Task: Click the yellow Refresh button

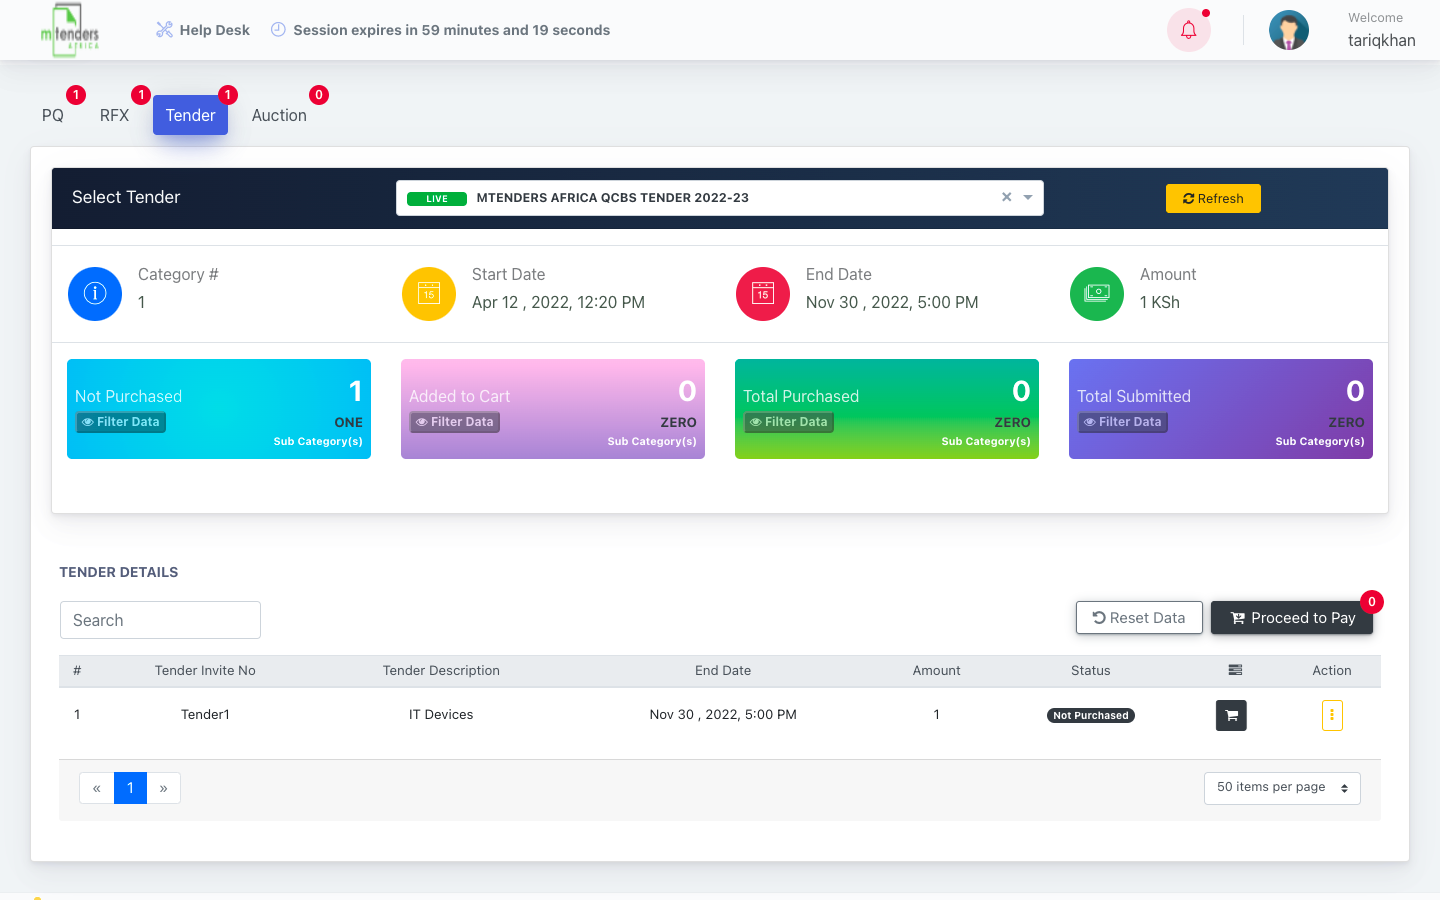Action: (1213, 198)
